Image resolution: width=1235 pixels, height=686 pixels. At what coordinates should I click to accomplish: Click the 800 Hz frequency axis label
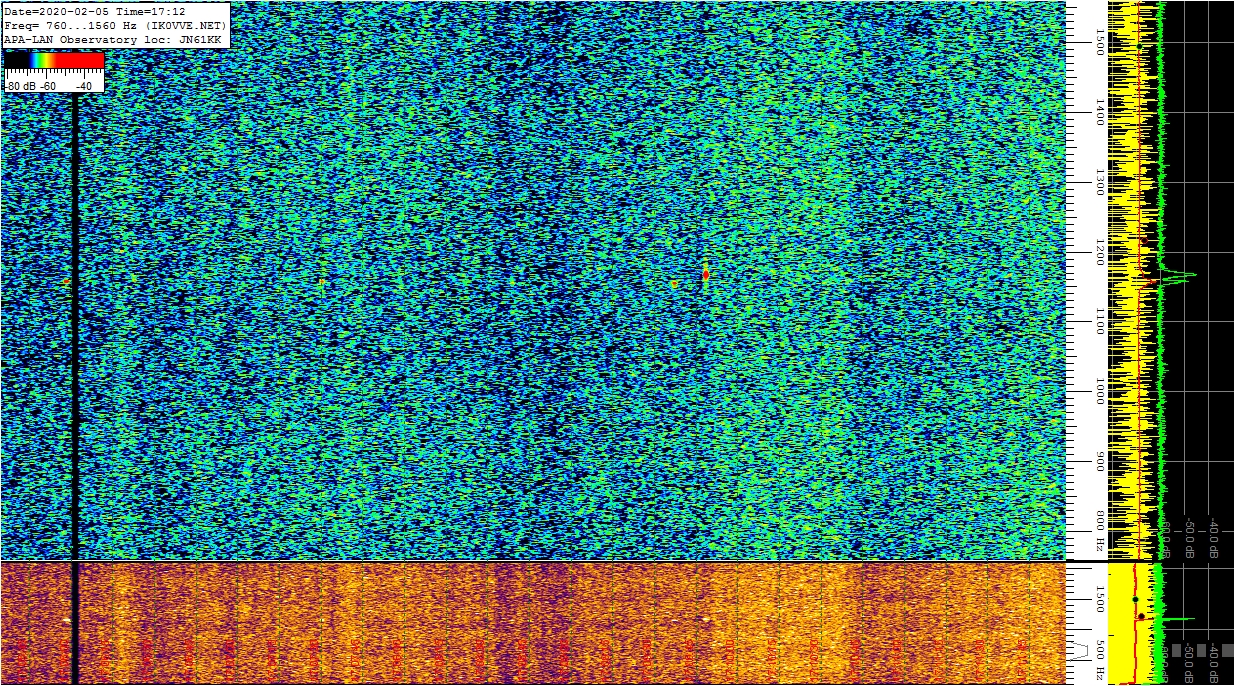click(x=1100, y=531)
